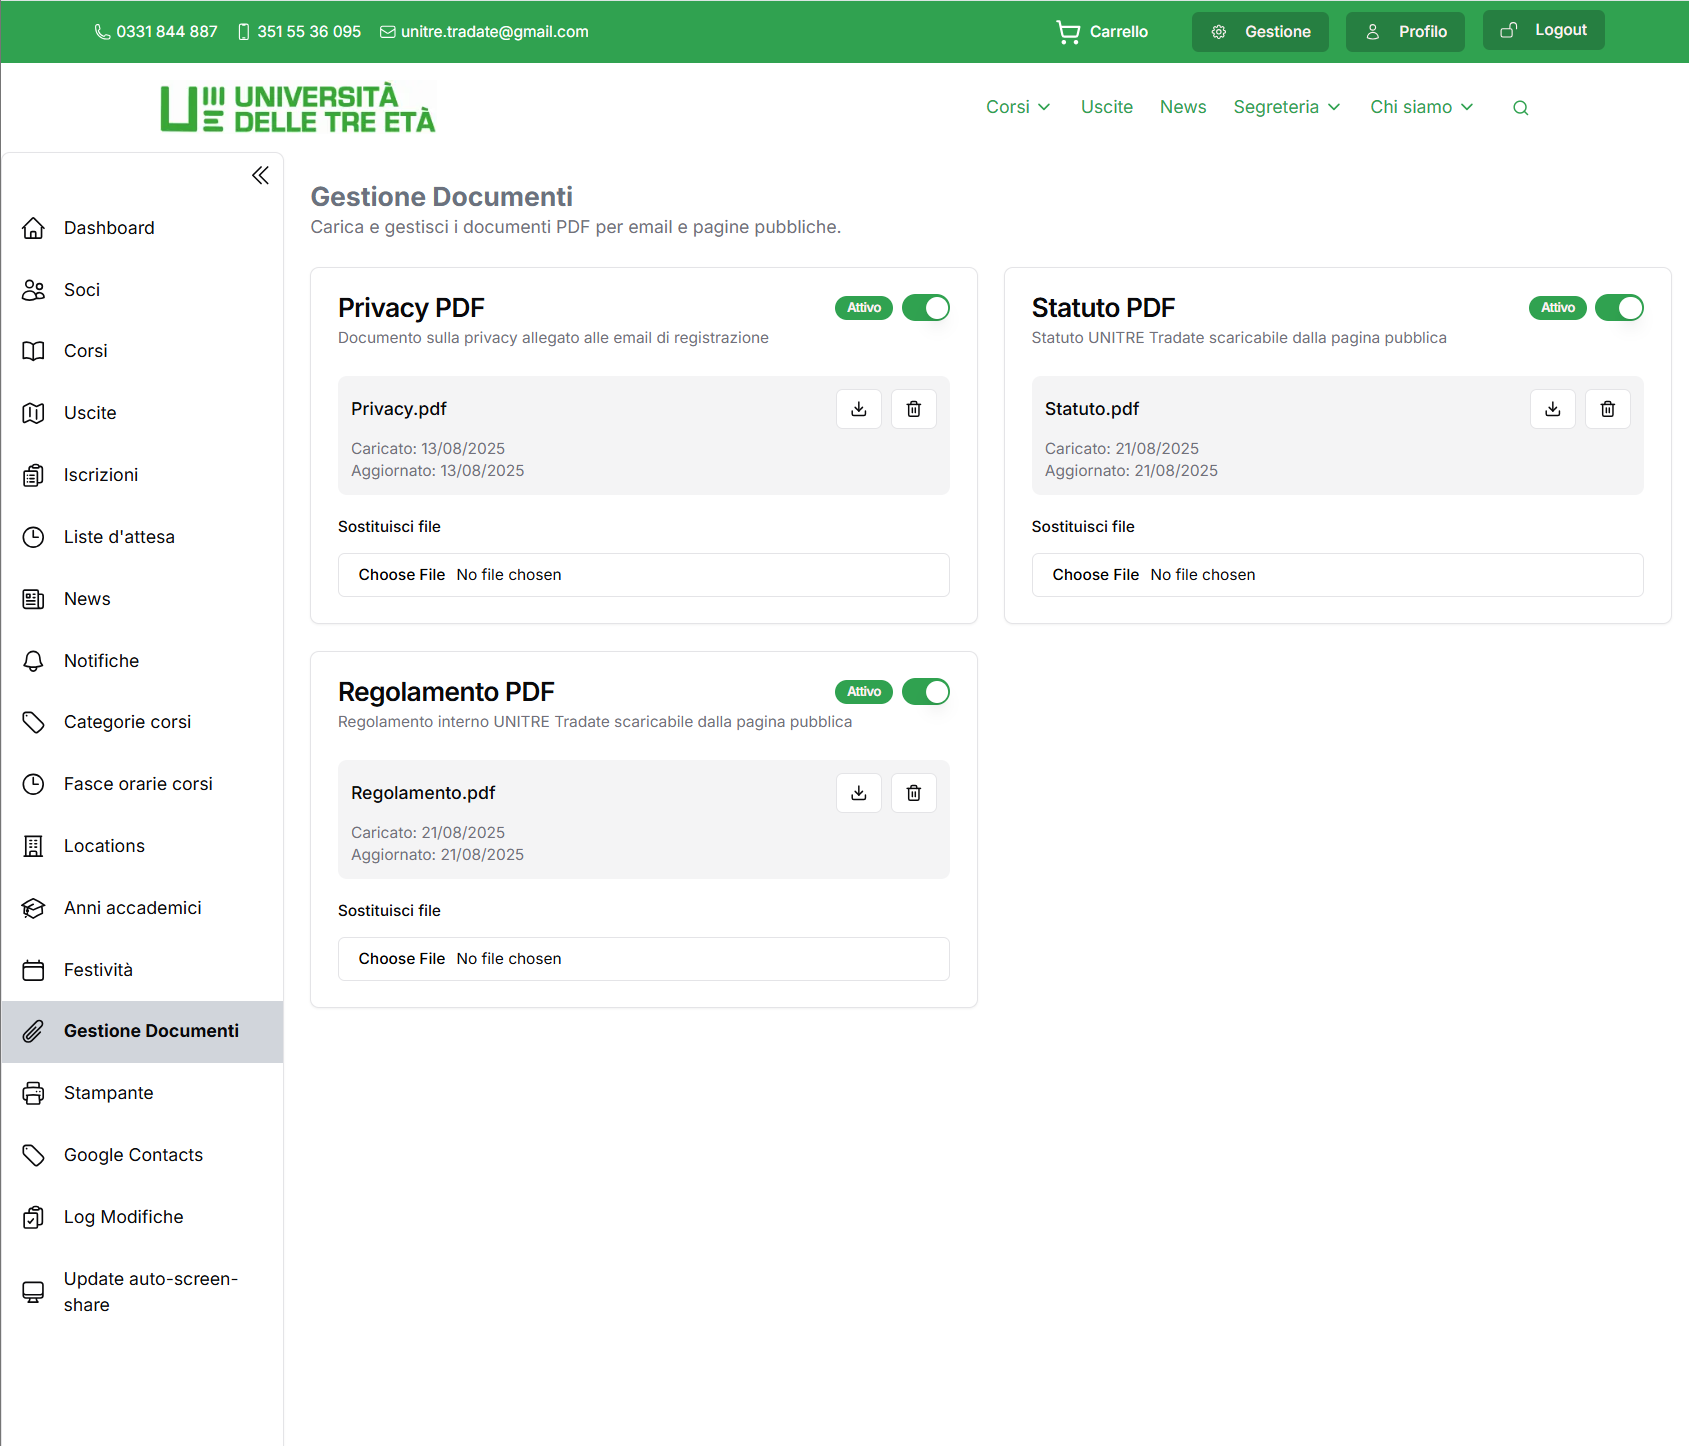Click the Notifiche bell icon
Viewport: 1689px width, 1446px height.
point(33,660)
